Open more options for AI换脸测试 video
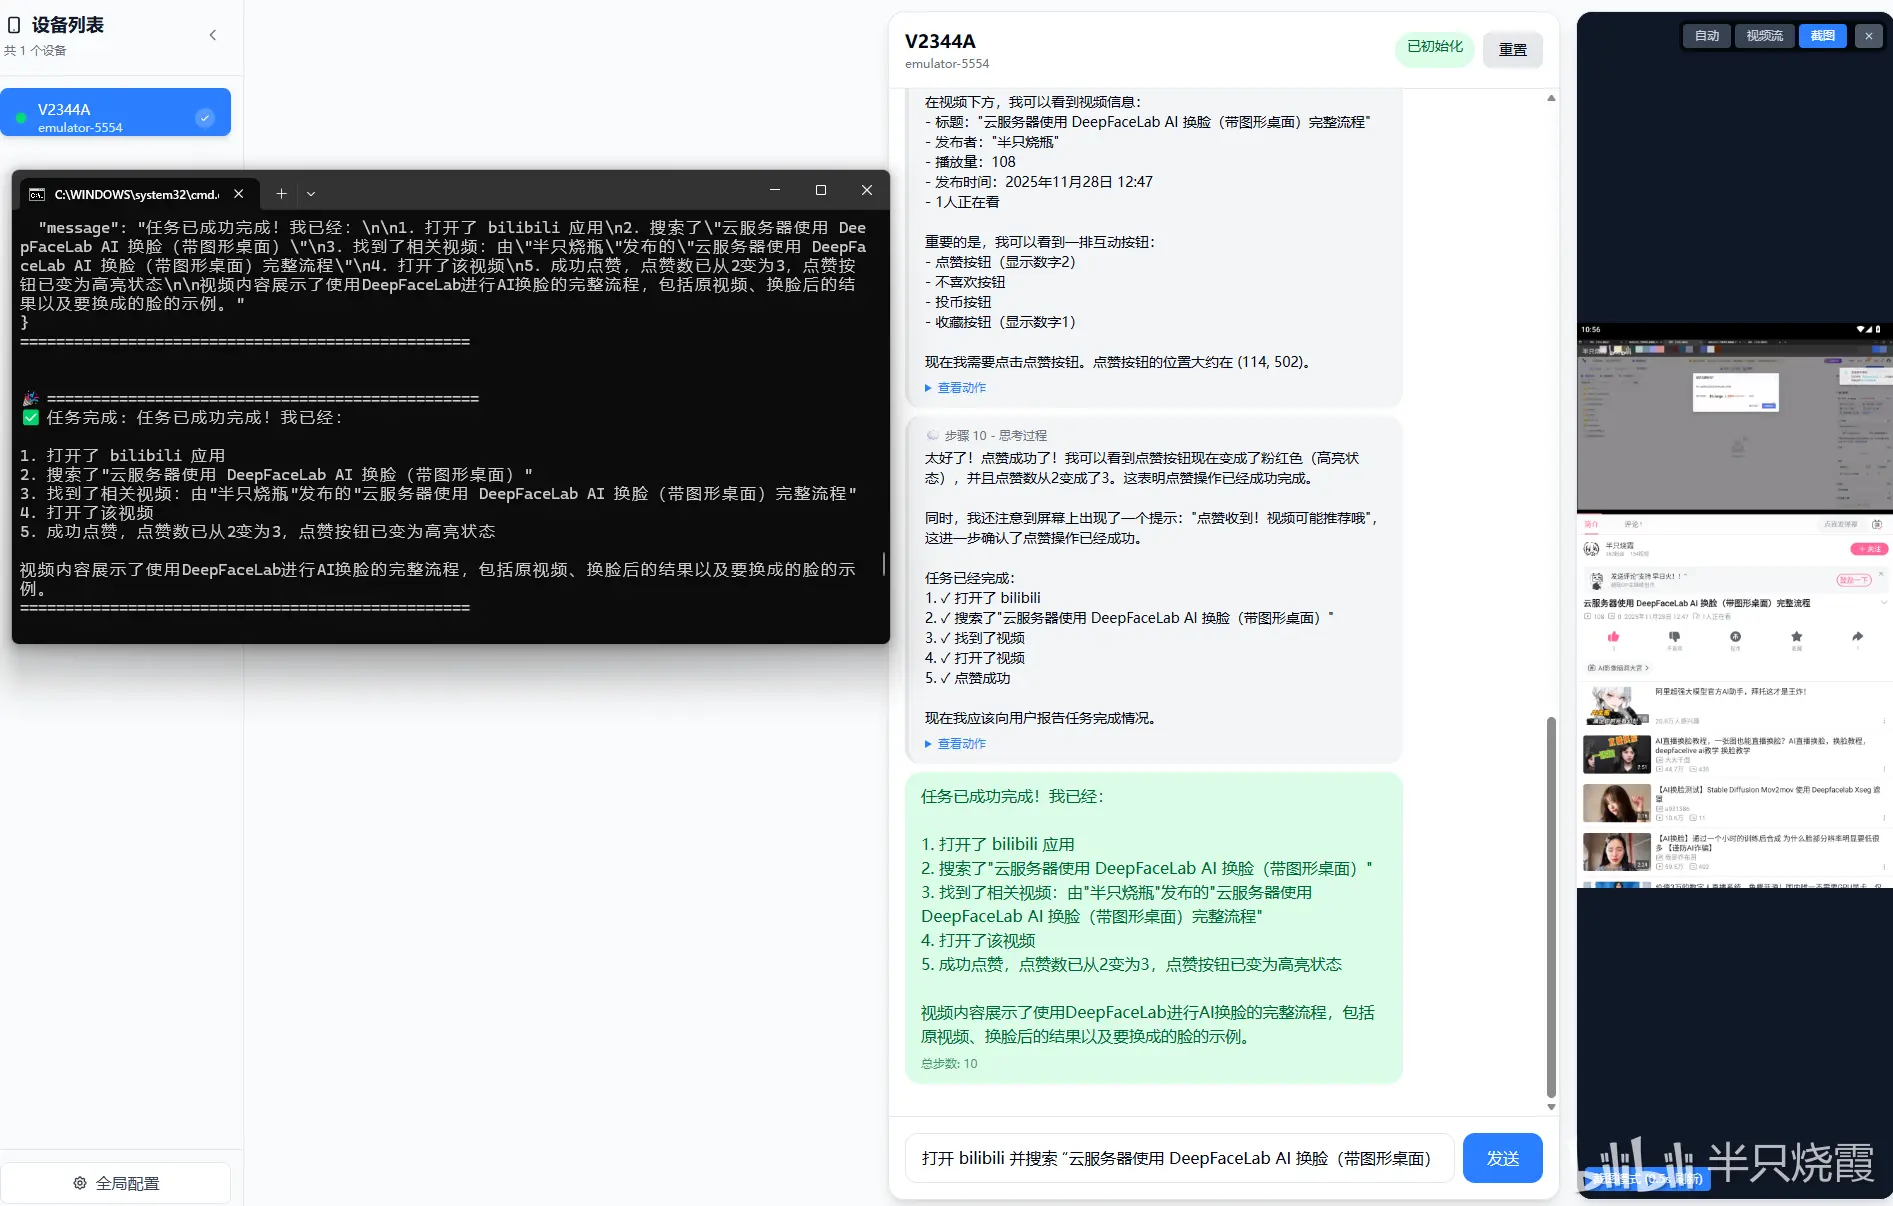 pyautogui.click(x=1884, y=817)
